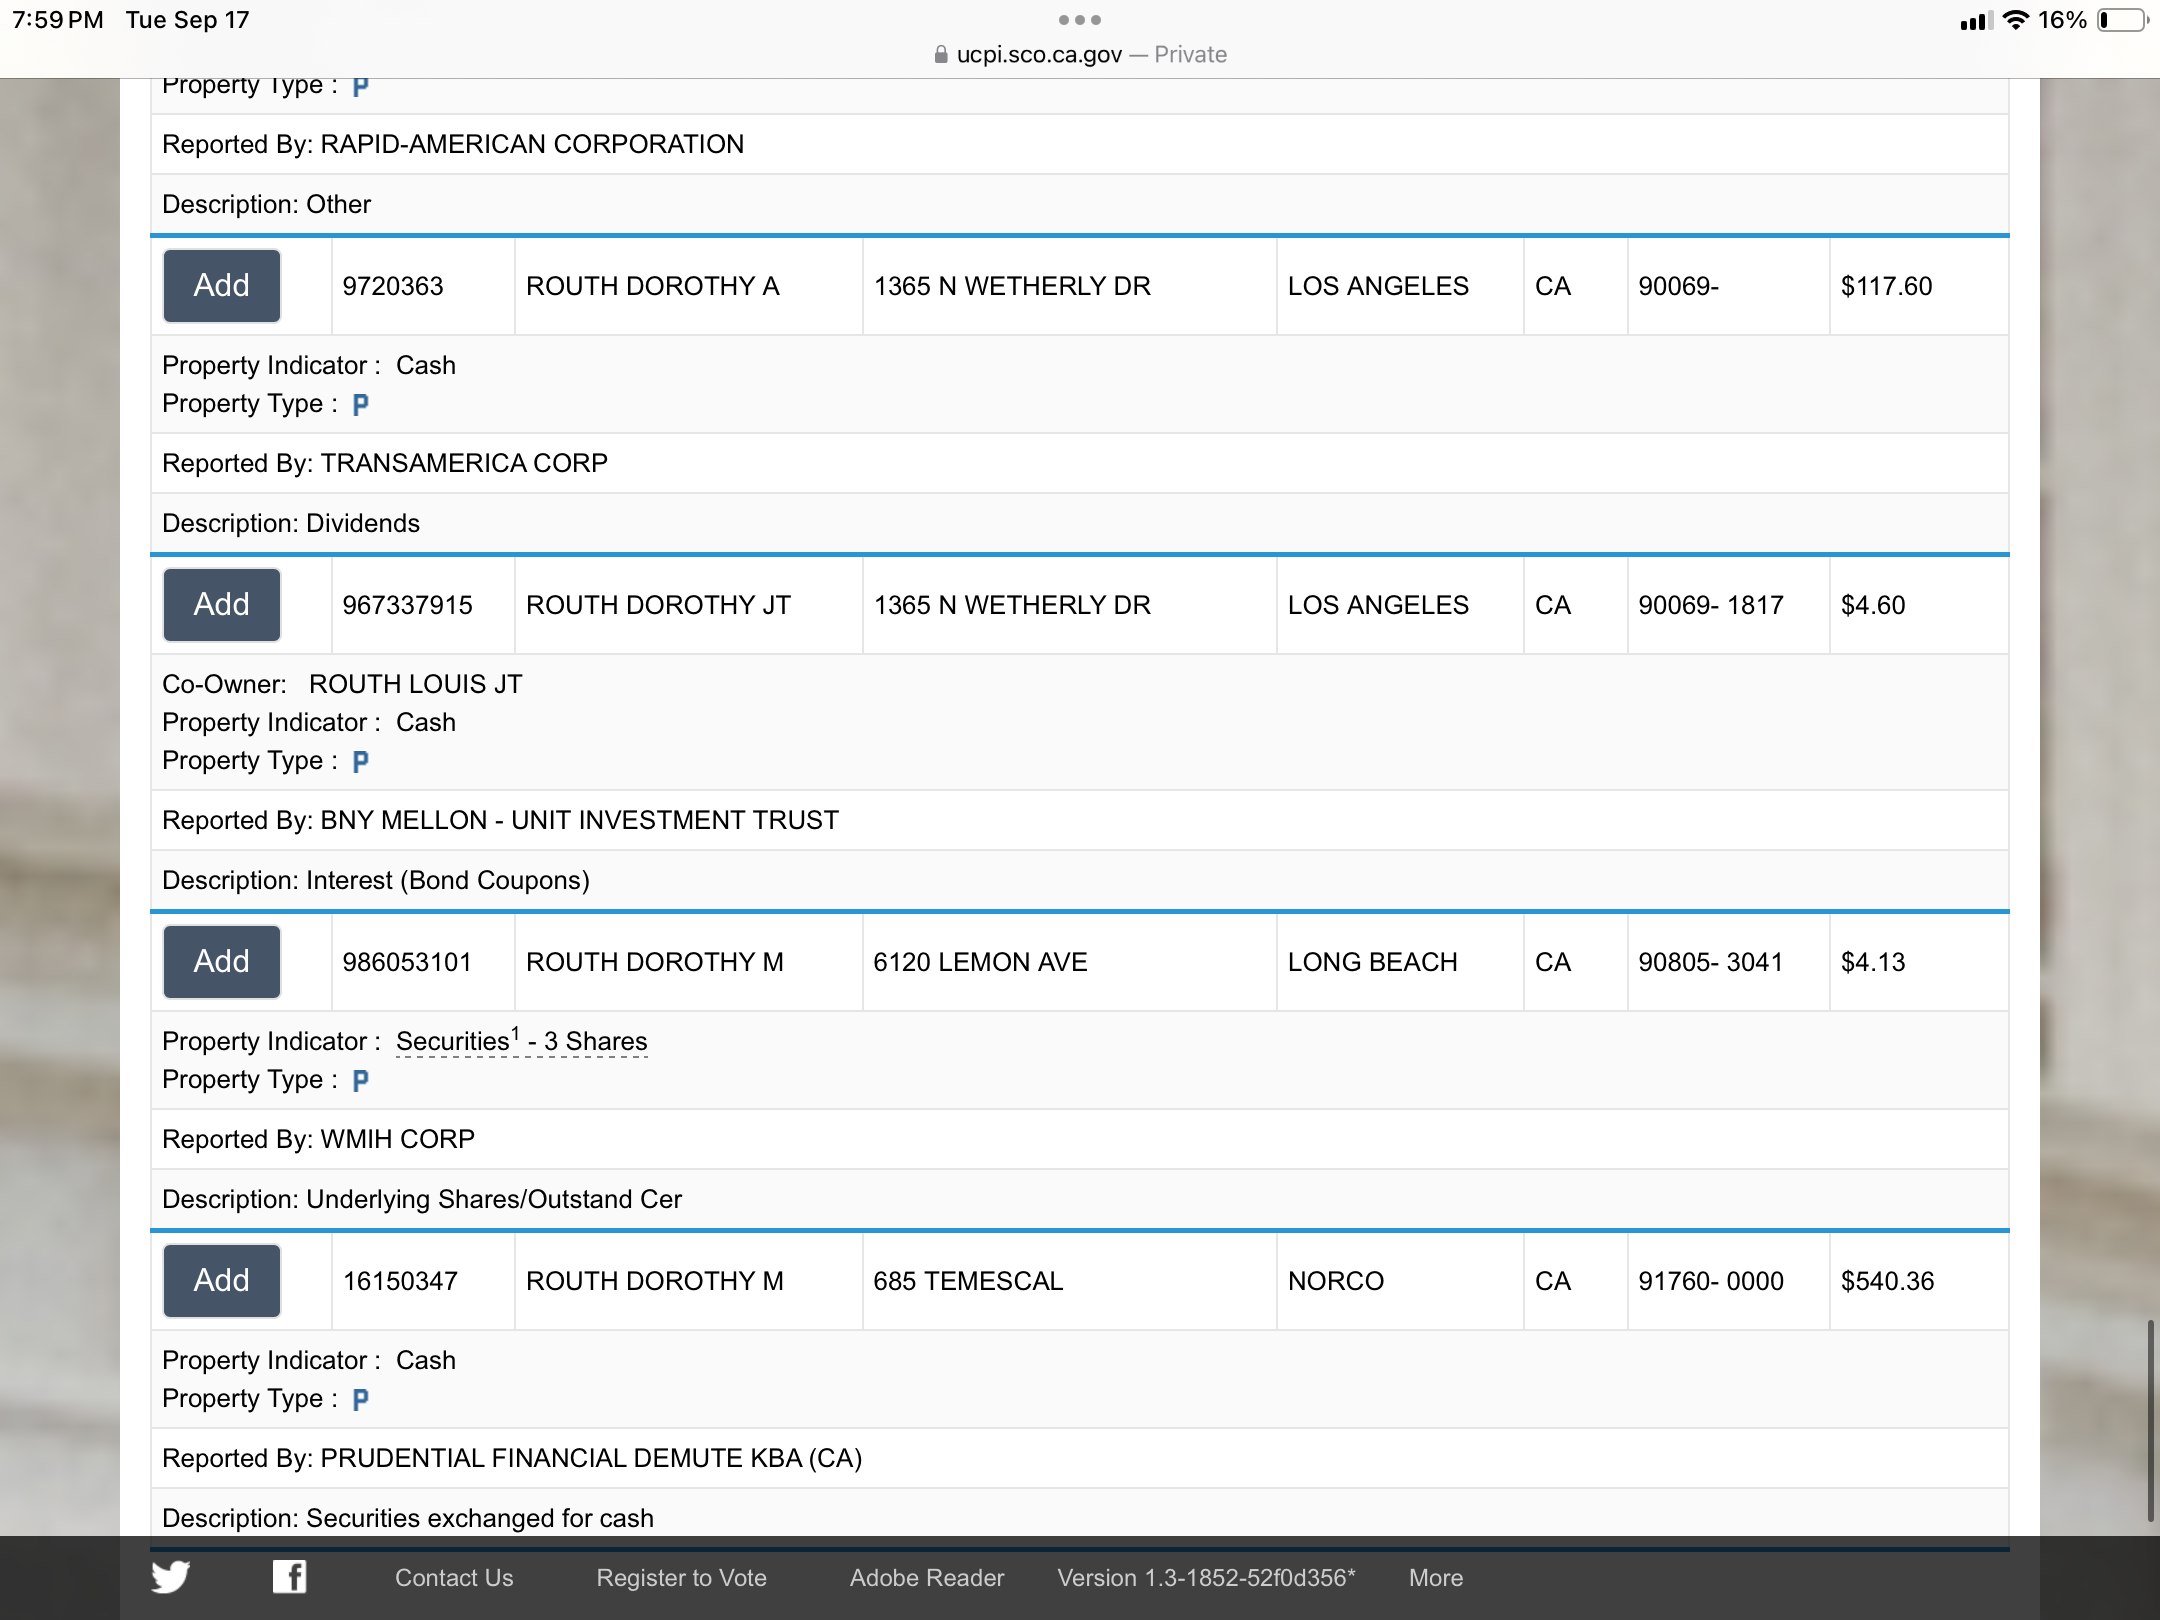Add property 16150347 to claim

pos(222,1281)
